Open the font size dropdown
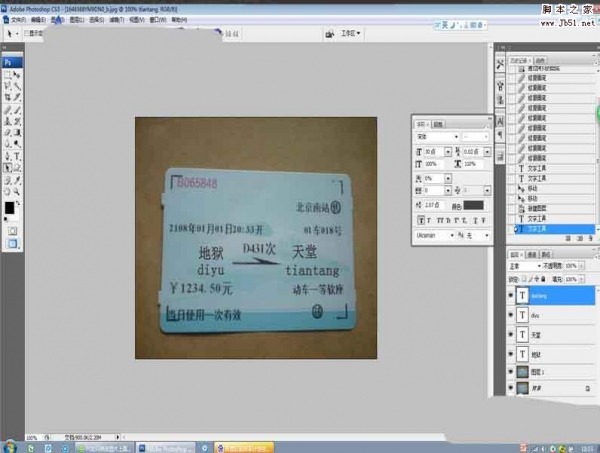 [448, 152]
